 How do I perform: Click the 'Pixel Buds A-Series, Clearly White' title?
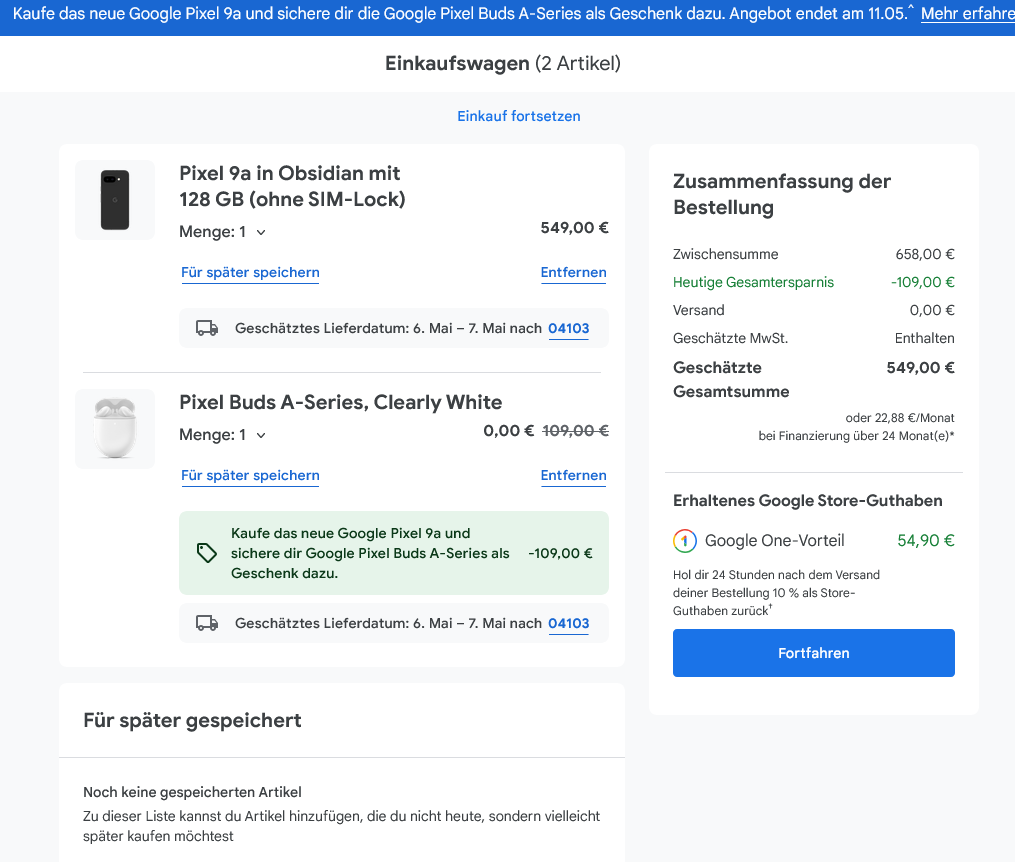pyautogui.click(x=340, y=402)
